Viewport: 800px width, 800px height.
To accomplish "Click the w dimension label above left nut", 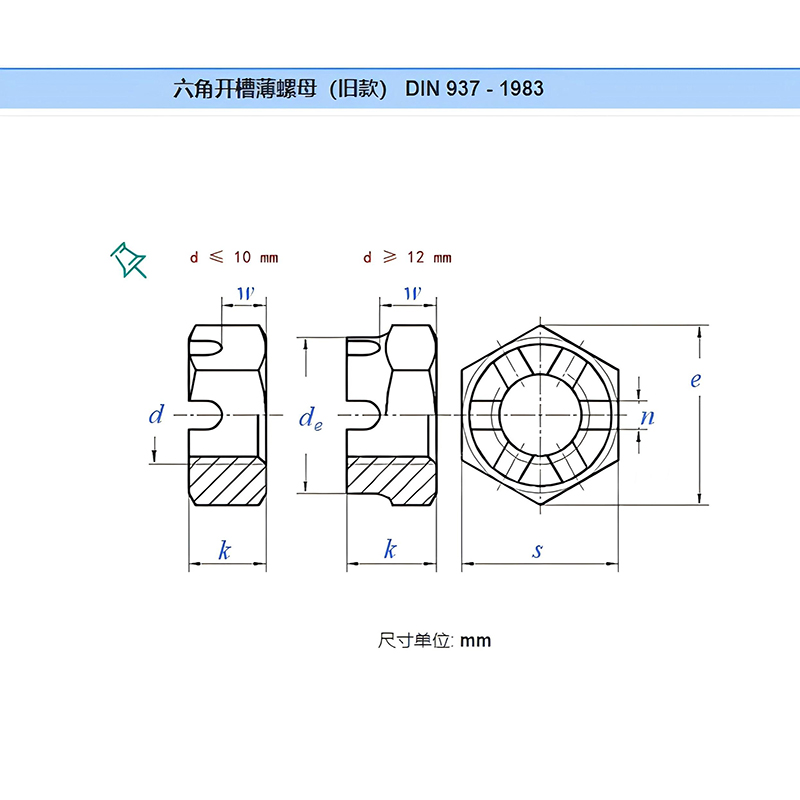I will click(x=245, y=293).
